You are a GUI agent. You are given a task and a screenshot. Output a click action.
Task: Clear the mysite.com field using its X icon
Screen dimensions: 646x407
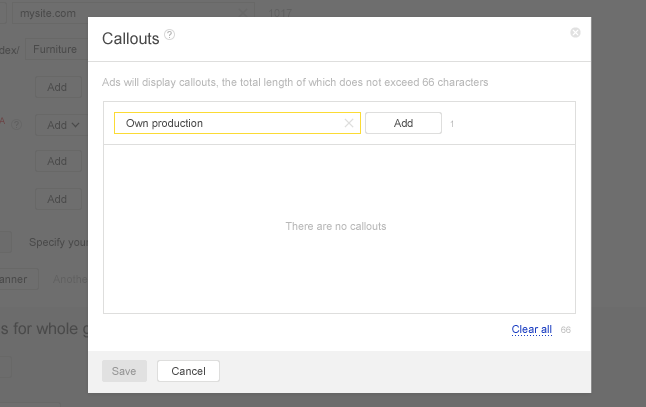[x=244, y=14]
